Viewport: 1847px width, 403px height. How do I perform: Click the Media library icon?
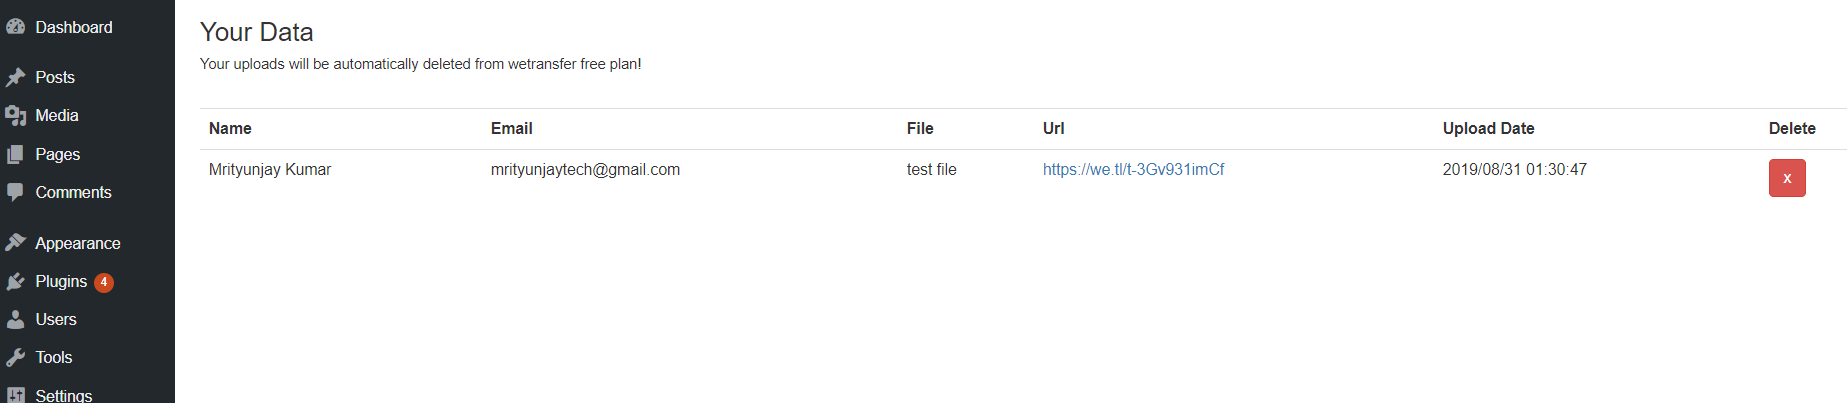[15, 116]
